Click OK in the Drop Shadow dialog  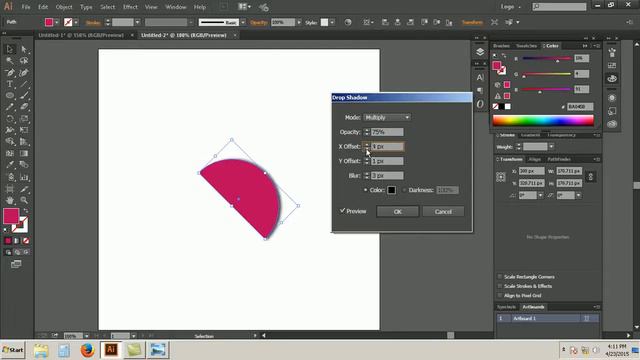tap(398, 211)
